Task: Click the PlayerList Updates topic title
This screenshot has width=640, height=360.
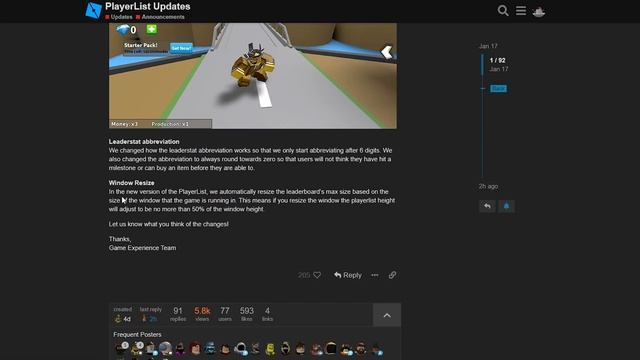Action: pos(148,7)
